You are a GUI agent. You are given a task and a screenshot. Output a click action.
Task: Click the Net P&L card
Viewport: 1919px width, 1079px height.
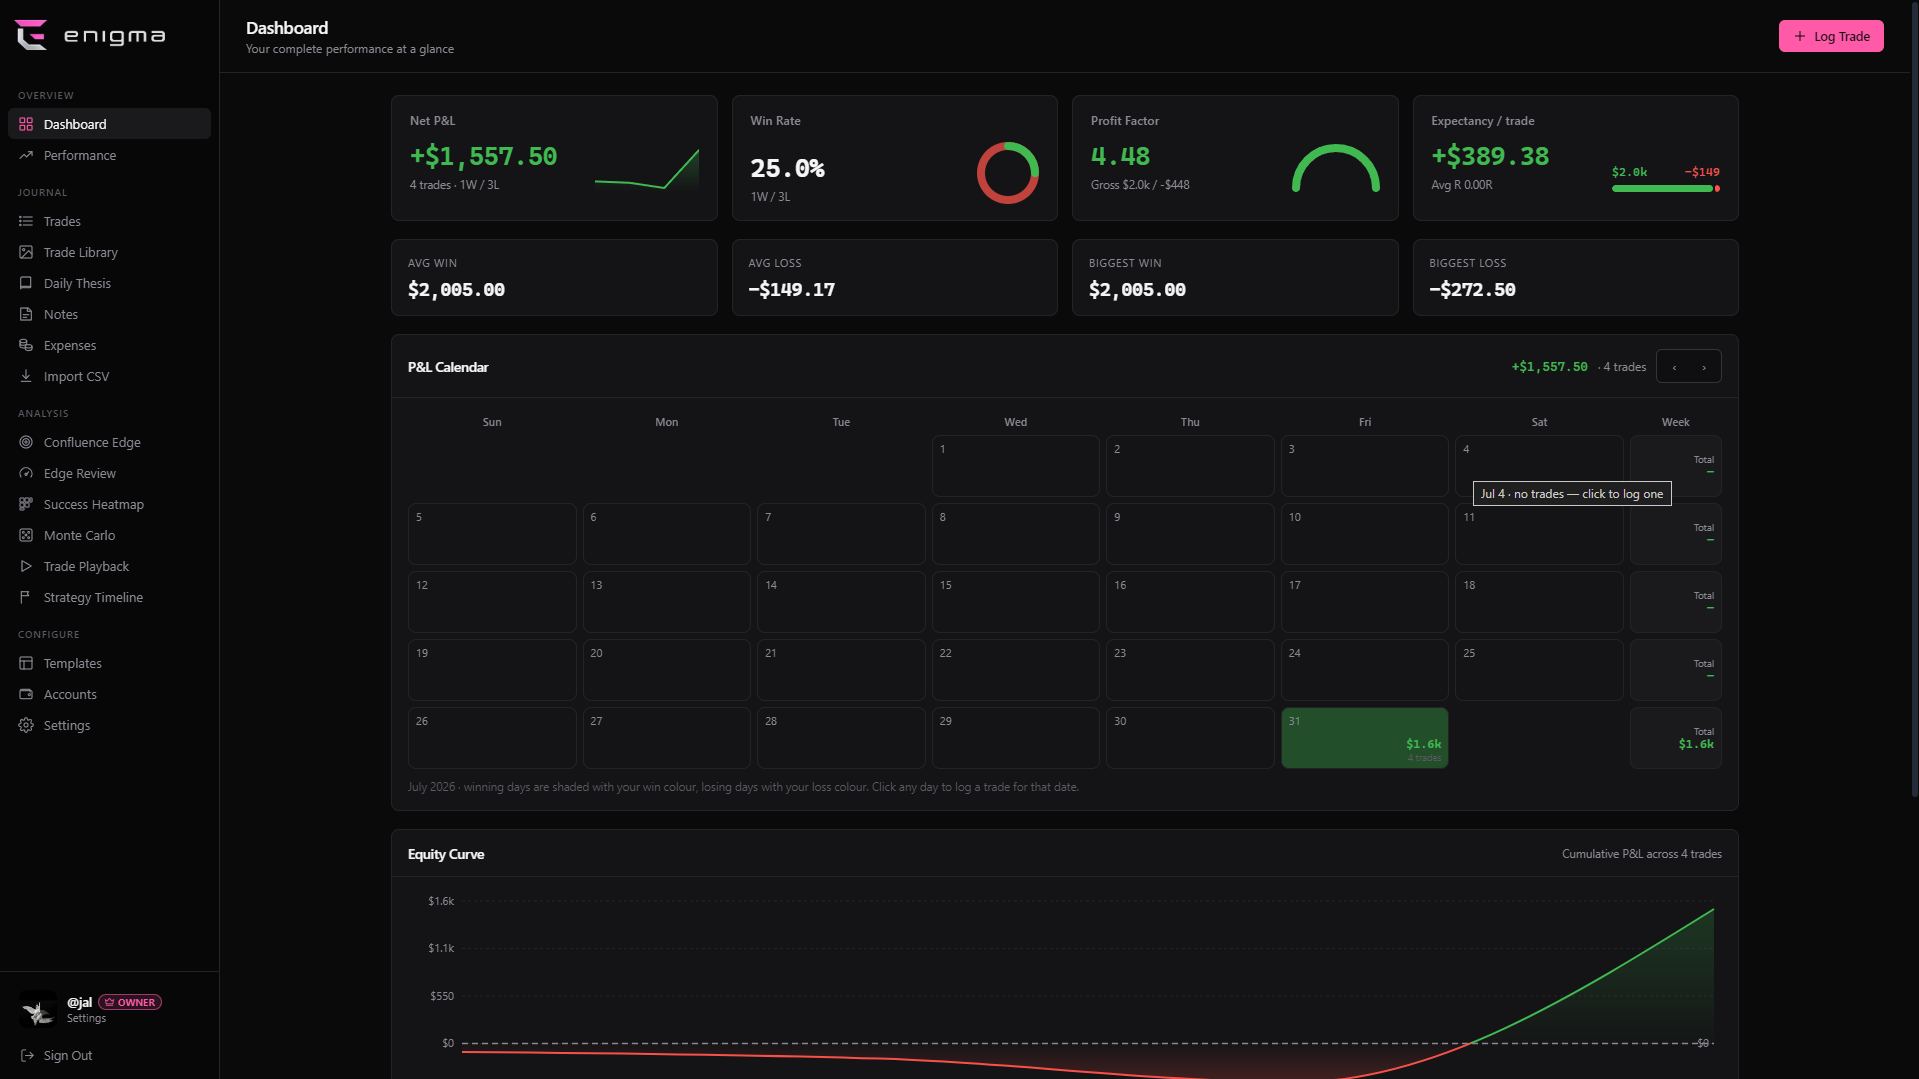[554, 158]
